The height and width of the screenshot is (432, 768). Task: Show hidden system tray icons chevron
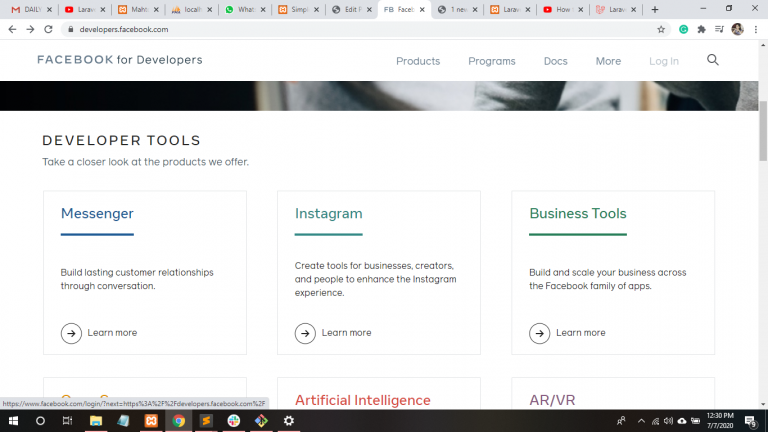(641, 421)
